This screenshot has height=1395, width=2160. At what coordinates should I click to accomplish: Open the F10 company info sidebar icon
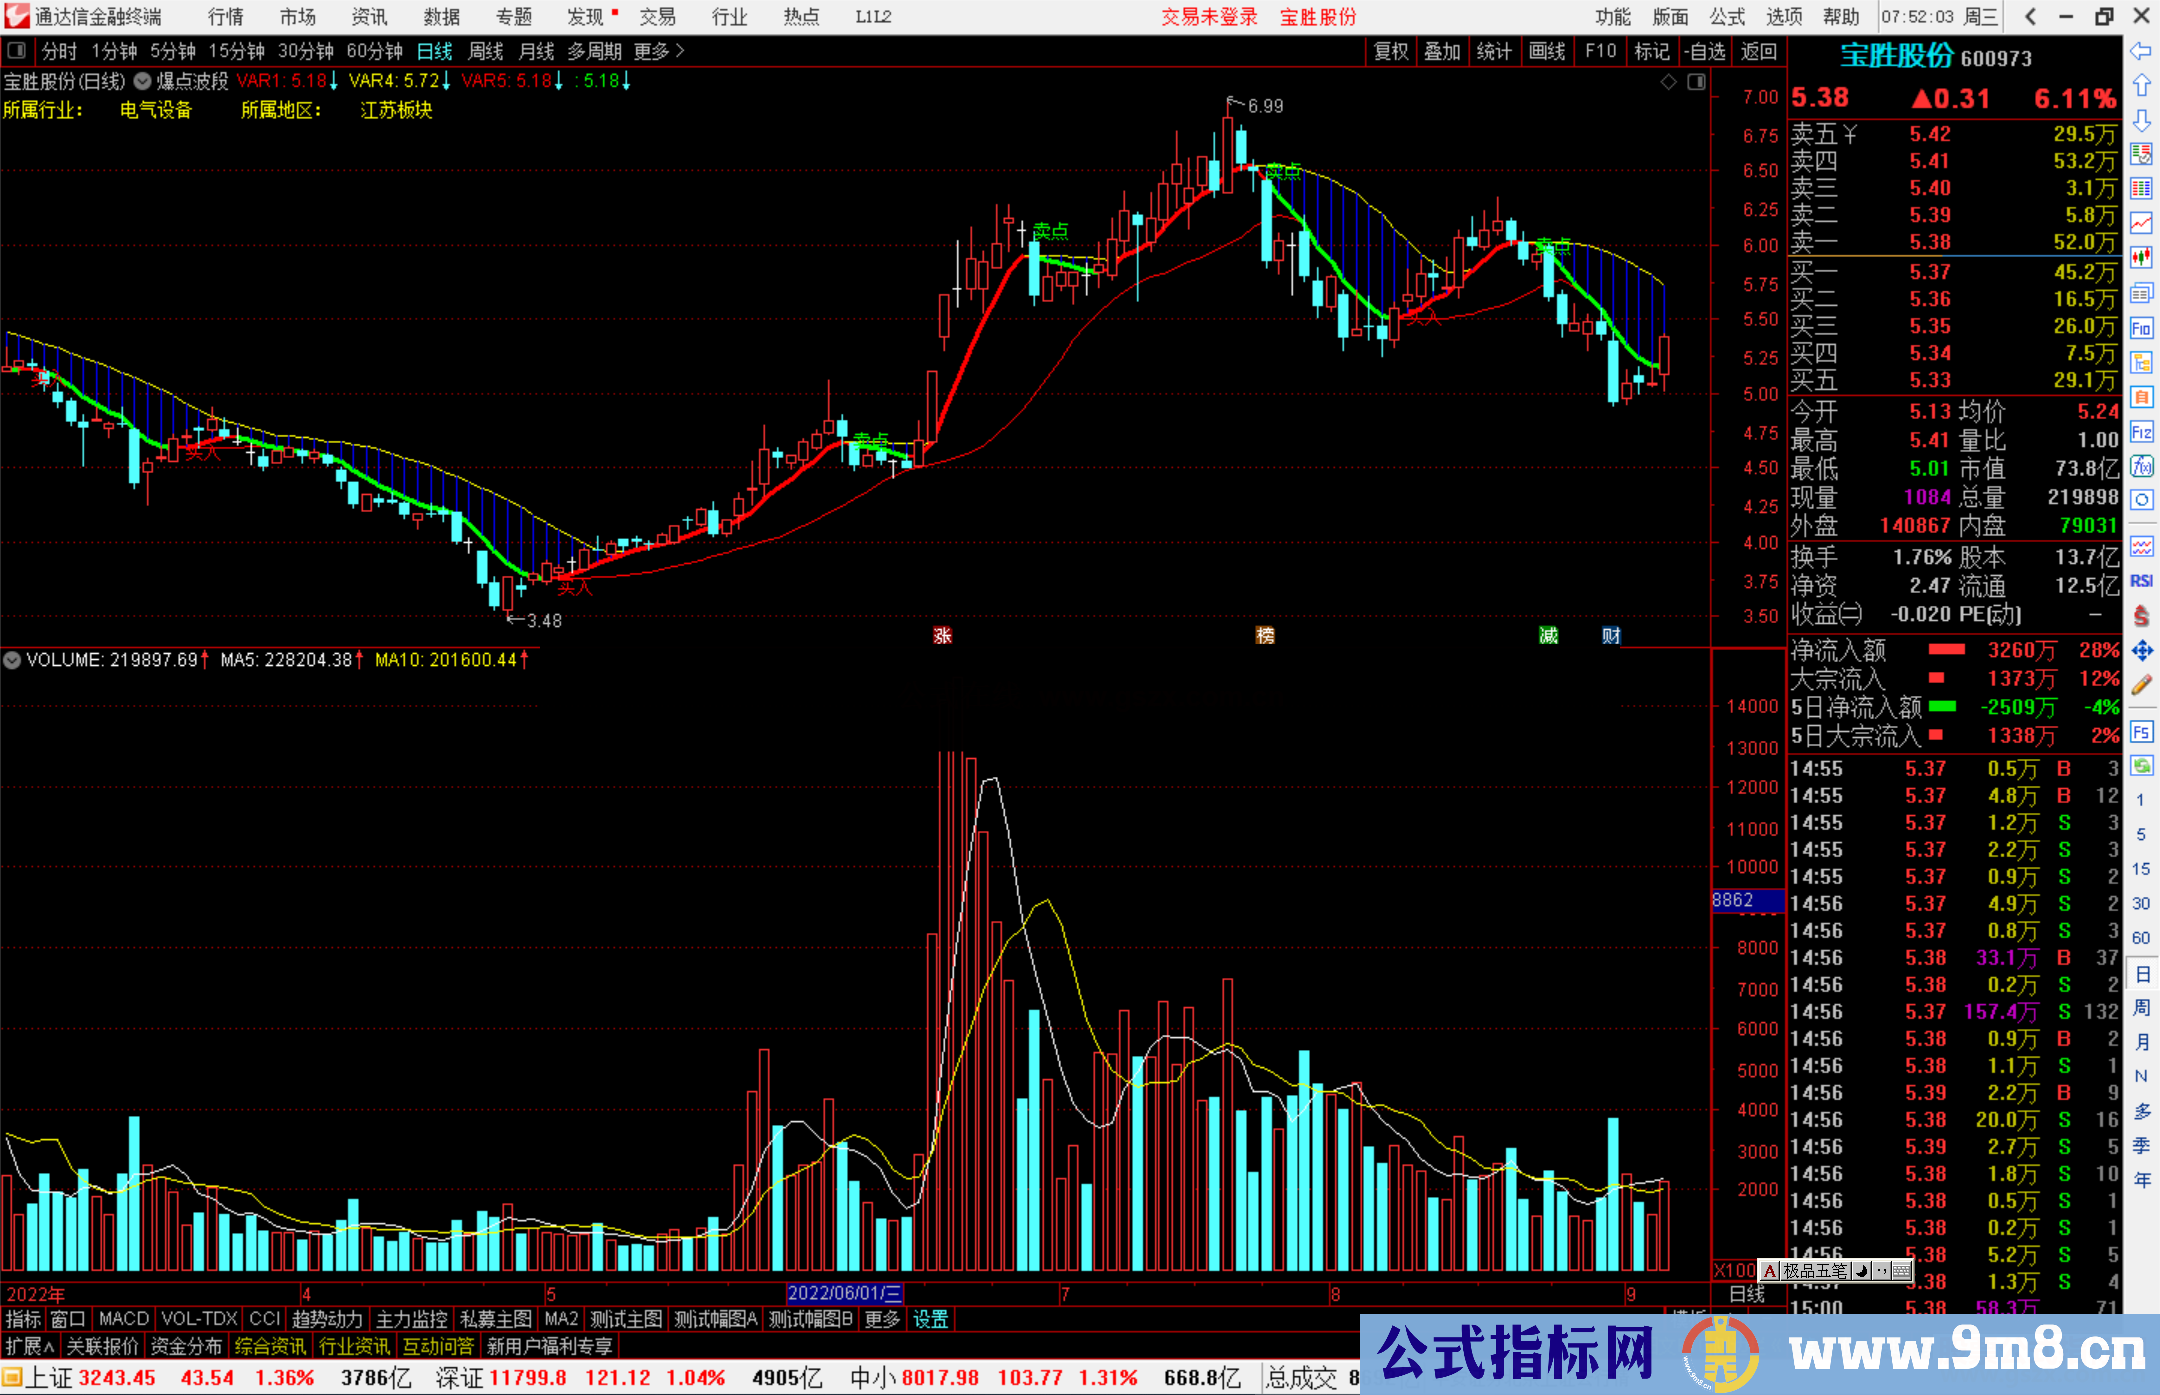(x=2141, y=328)
